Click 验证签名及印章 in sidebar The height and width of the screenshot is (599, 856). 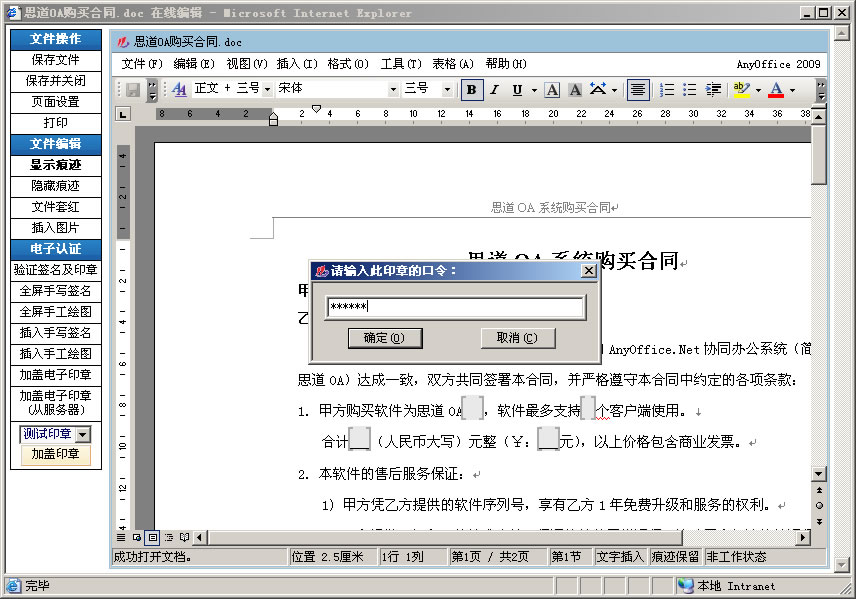tap(56, 270)
